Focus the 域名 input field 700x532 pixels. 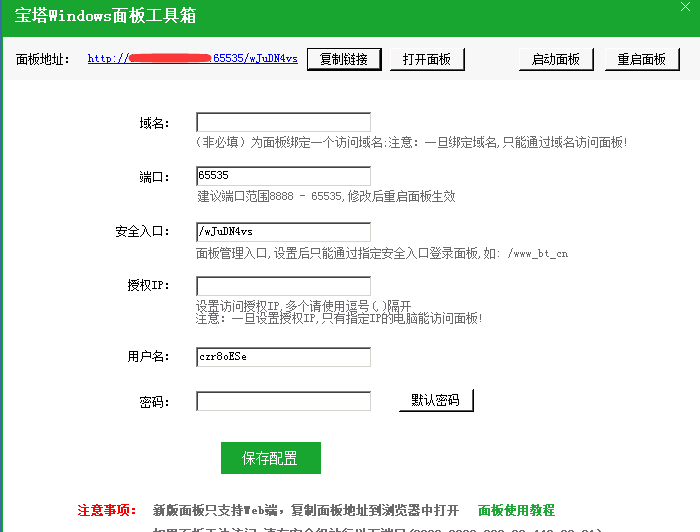click(x=283, y=122)
